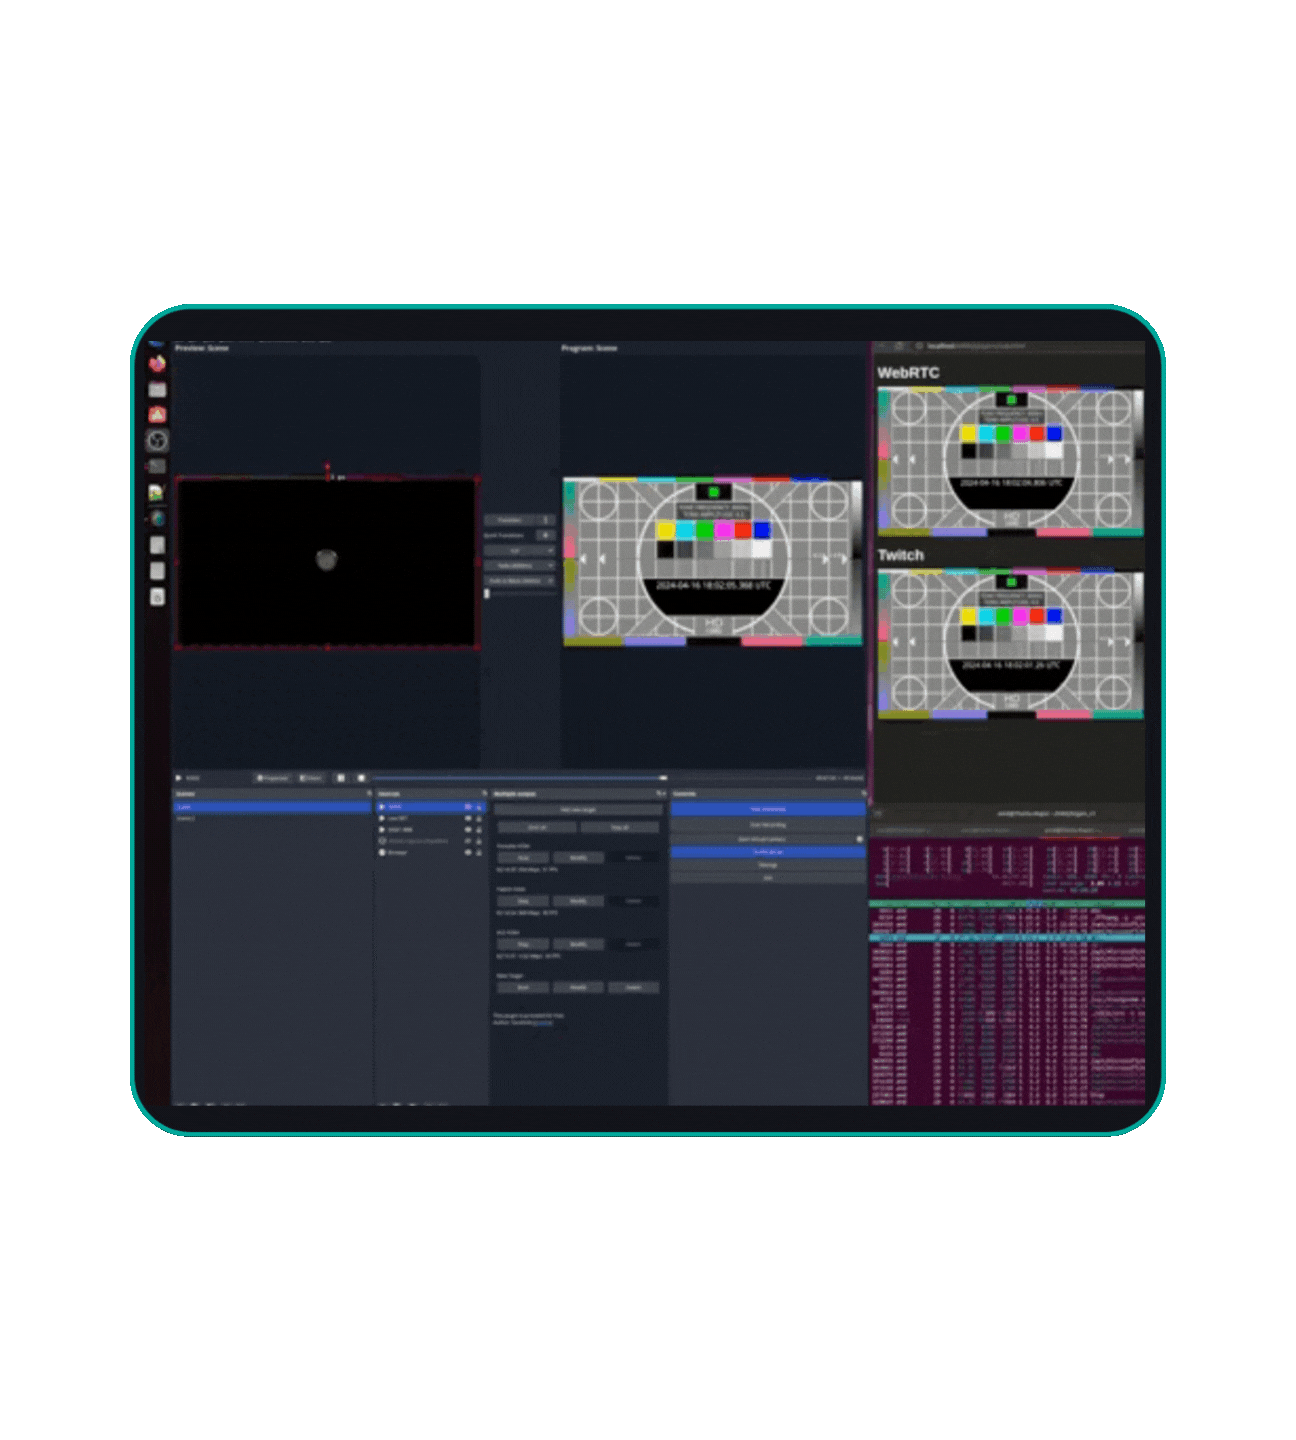Click Add new target in Multiple output
The image size is (1296, 1440).
coord(578,809)
